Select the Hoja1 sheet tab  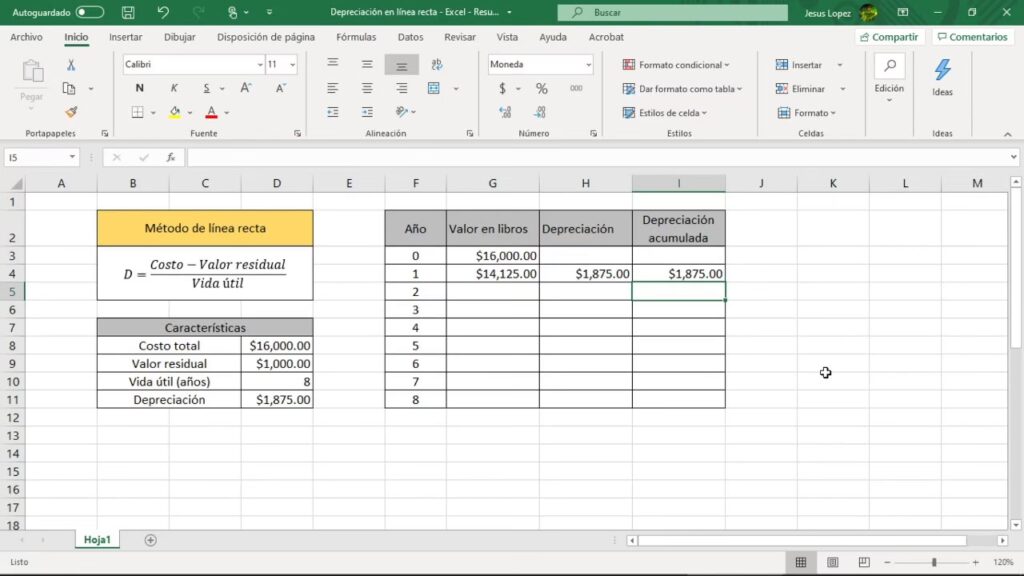point(96,540)
